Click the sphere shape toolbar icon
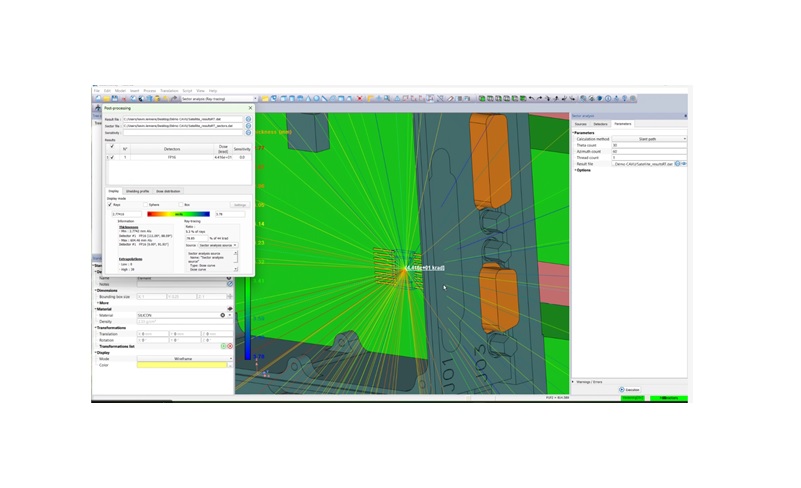Screen dimensions: 801x488 [317, 99]
